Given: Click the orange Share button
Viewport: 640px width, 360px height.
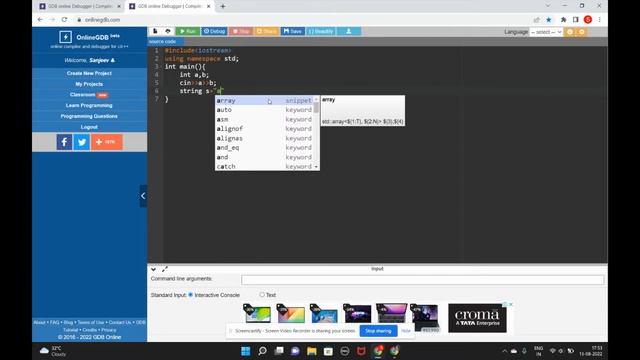Looking at the screenshot, I should (267, 31).
